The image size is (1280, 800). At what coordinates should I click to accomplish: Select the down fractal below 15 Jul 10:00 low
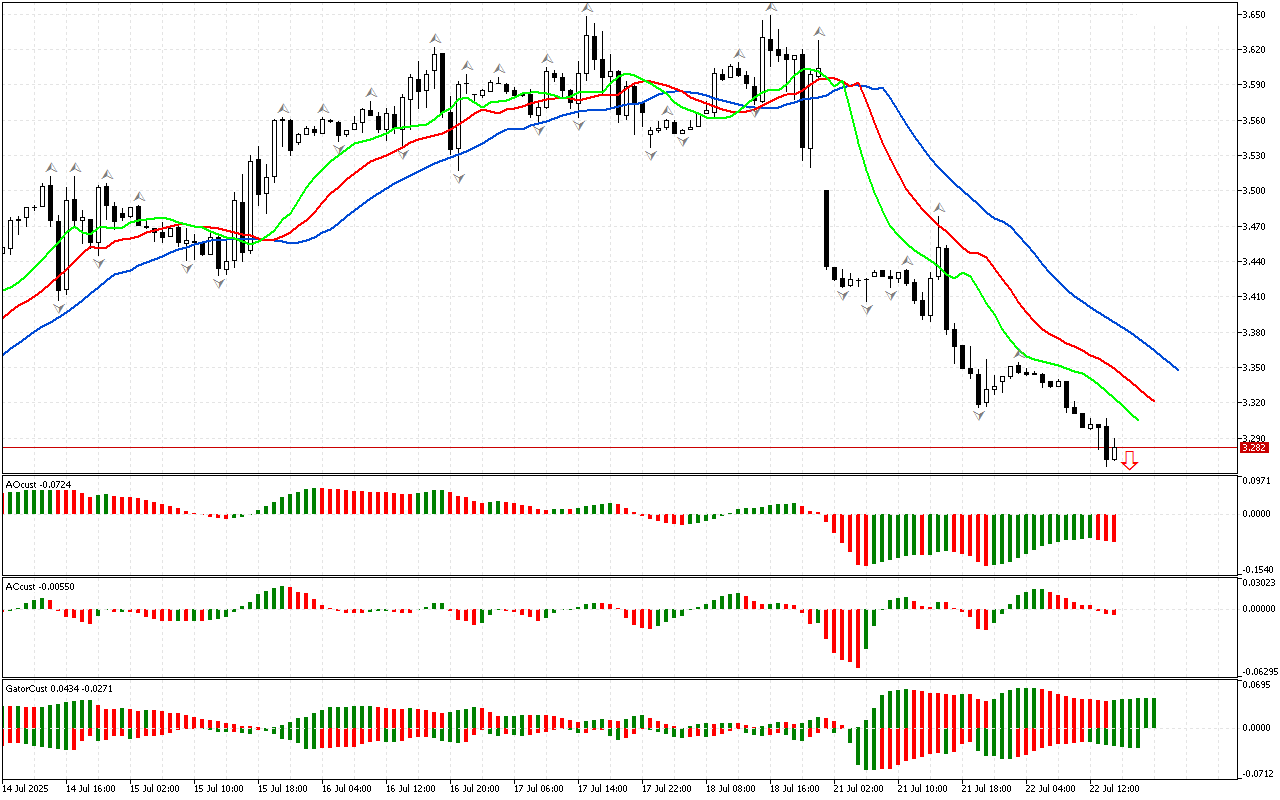point(219,283)
